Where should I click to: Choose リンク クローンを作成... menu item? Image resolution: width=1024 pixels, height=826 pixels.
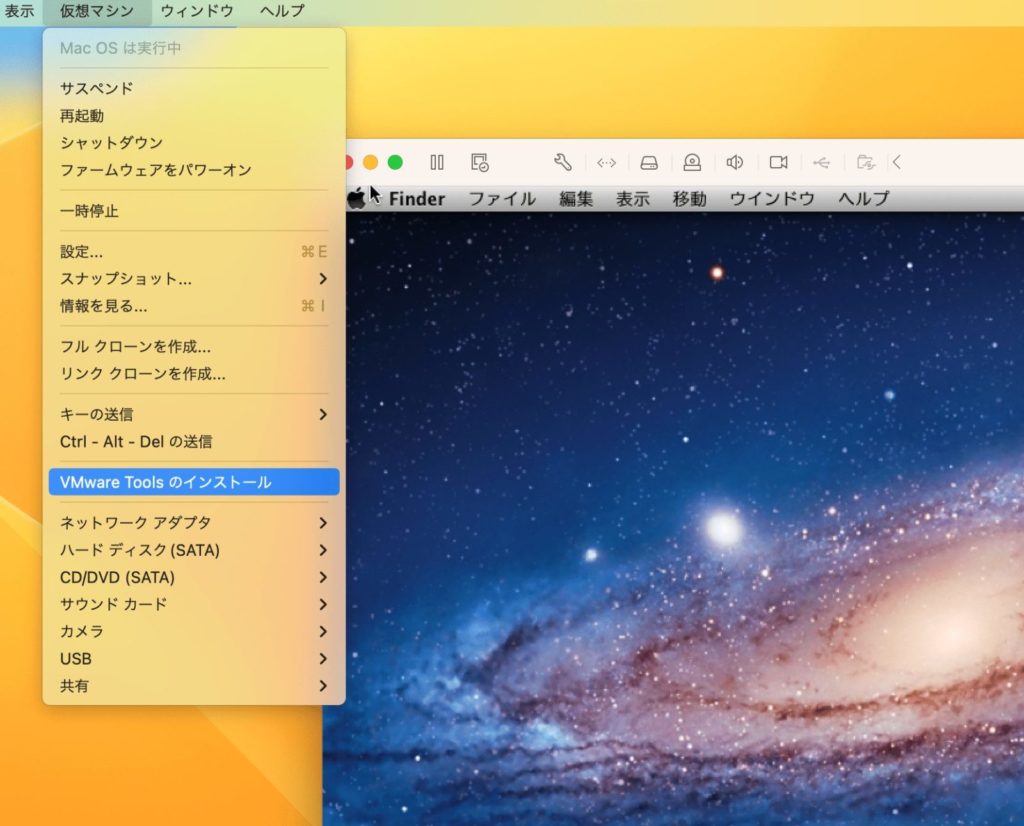coord(194,373)
